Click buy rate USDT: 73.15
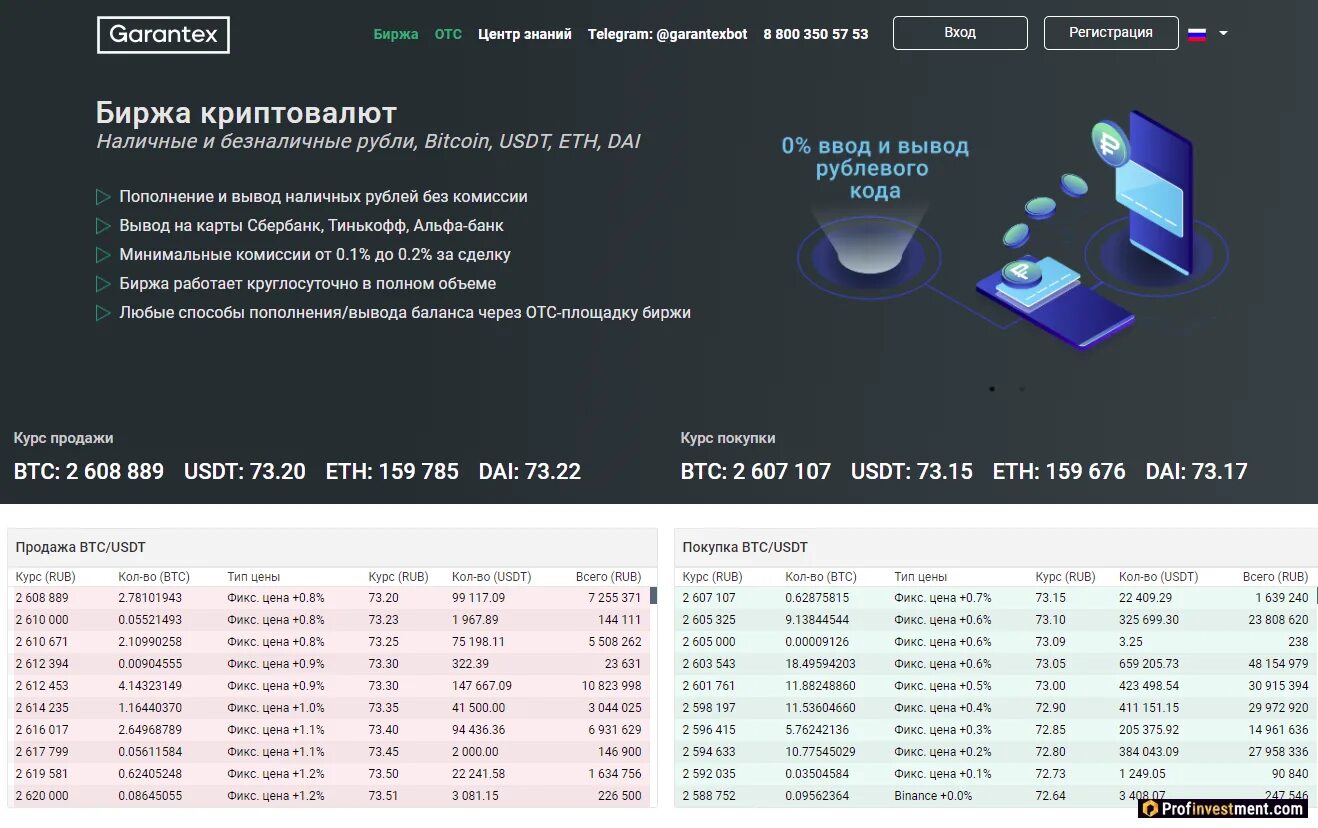1318x828 pixels. 912,471
